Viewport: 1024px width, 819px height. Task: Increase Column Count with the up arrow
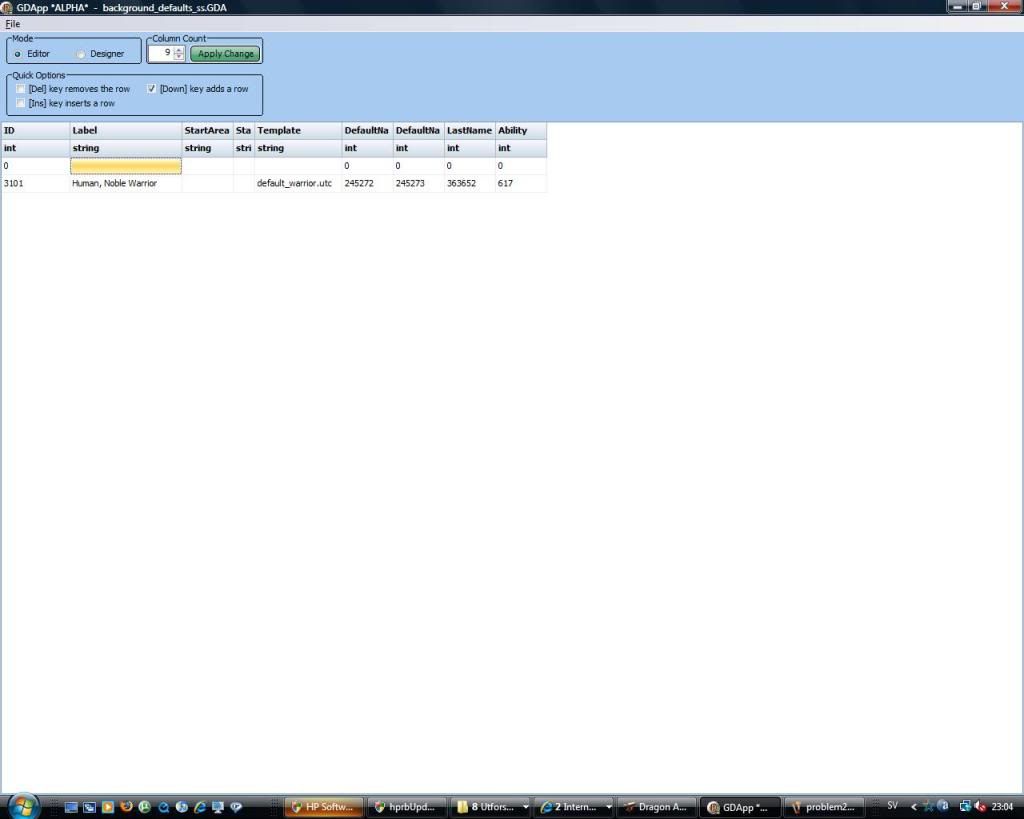click(x=179, y=50)
